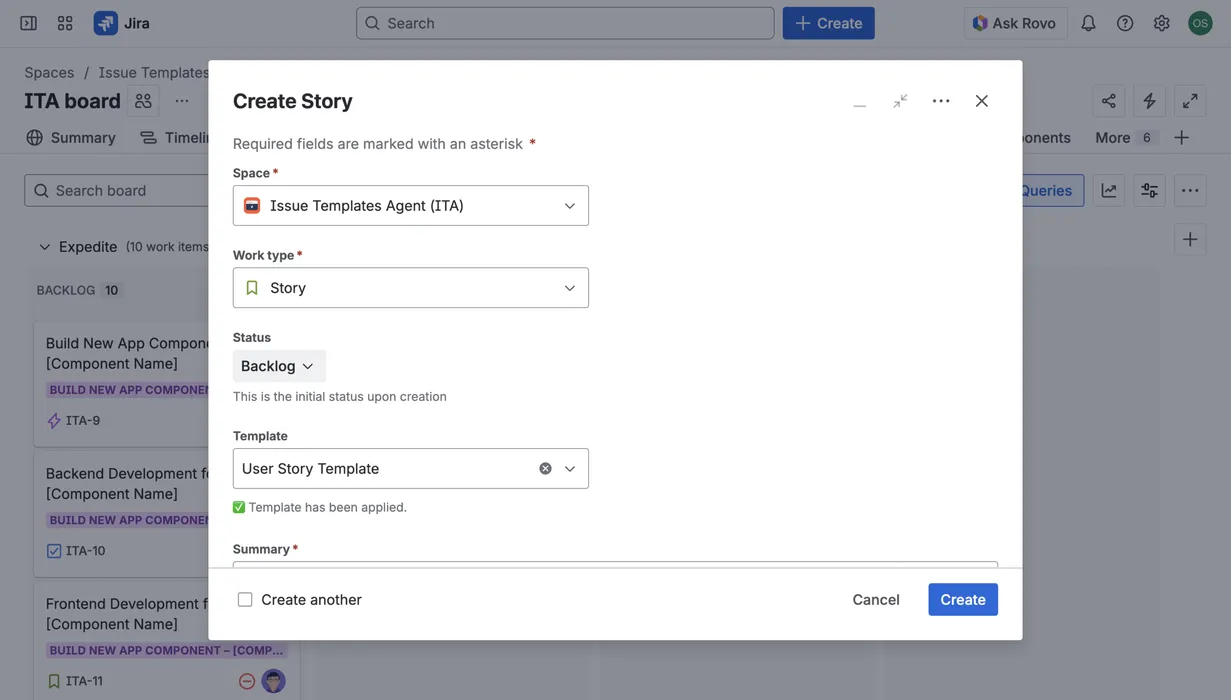This screenshot has height=700, width=1231.
Task: Open the Space dropdown
Action: click(410, 206)
